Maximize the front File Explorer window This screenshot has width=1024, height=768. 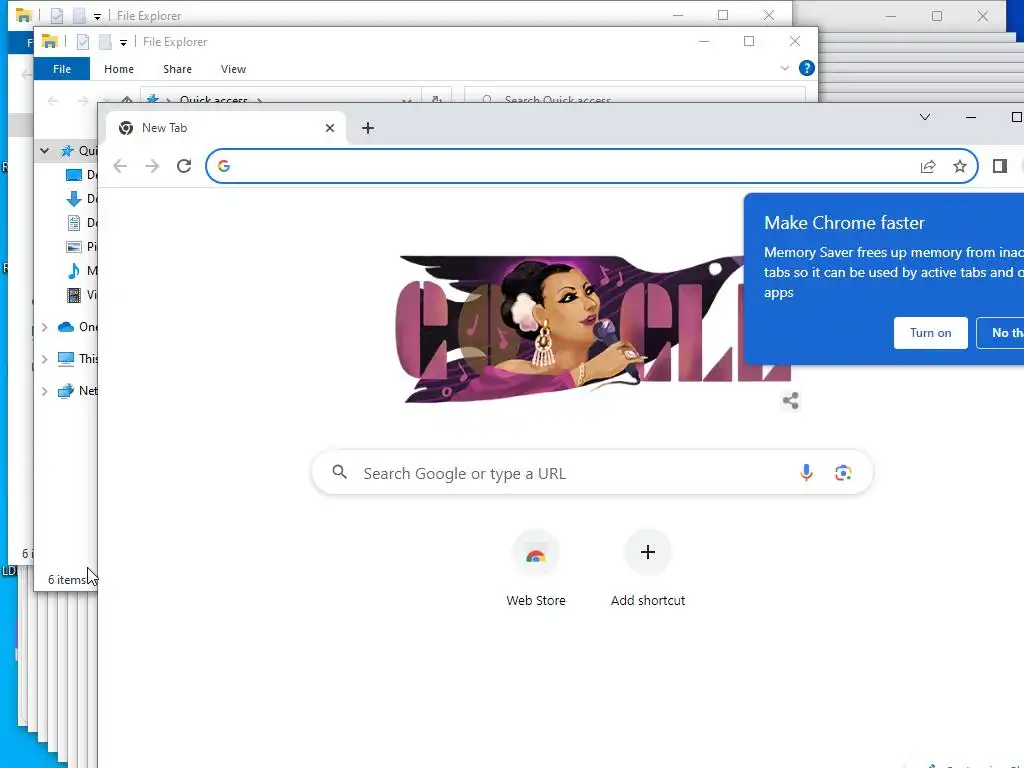click(749, 41)
